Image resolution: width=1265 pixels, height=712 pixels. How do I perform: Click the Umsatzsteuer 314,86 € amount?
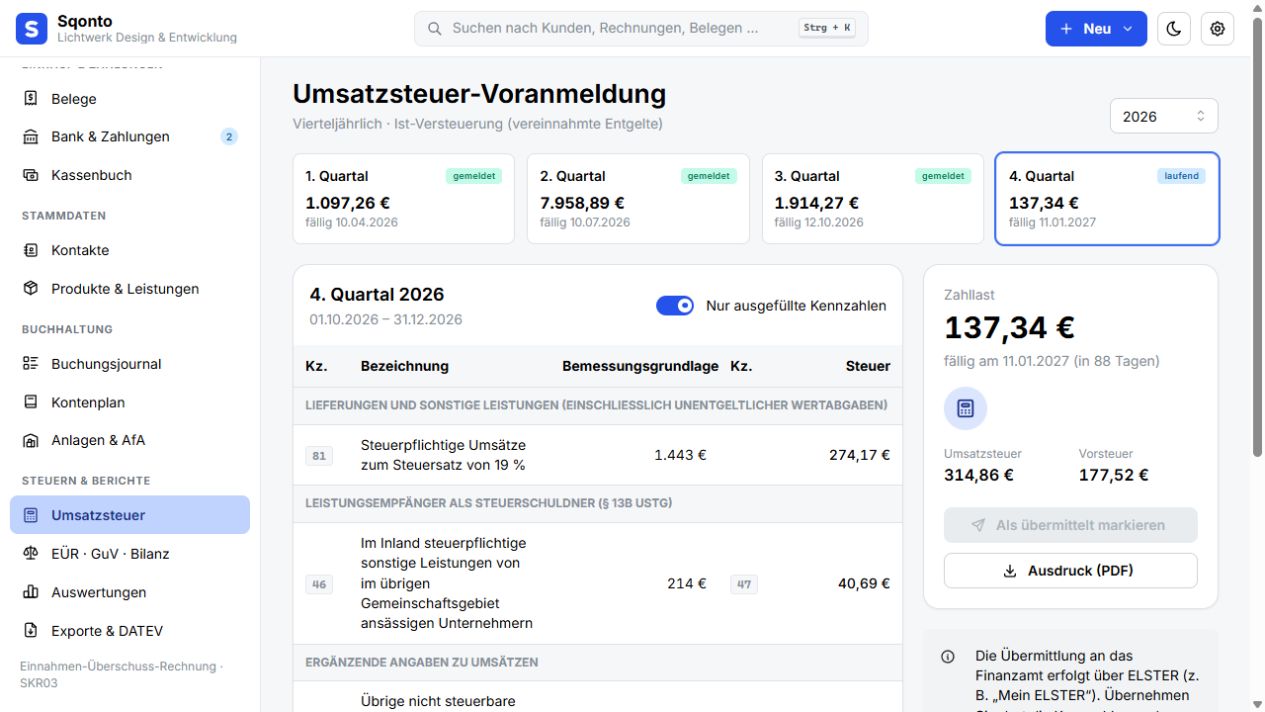click(x=979, y=475)
